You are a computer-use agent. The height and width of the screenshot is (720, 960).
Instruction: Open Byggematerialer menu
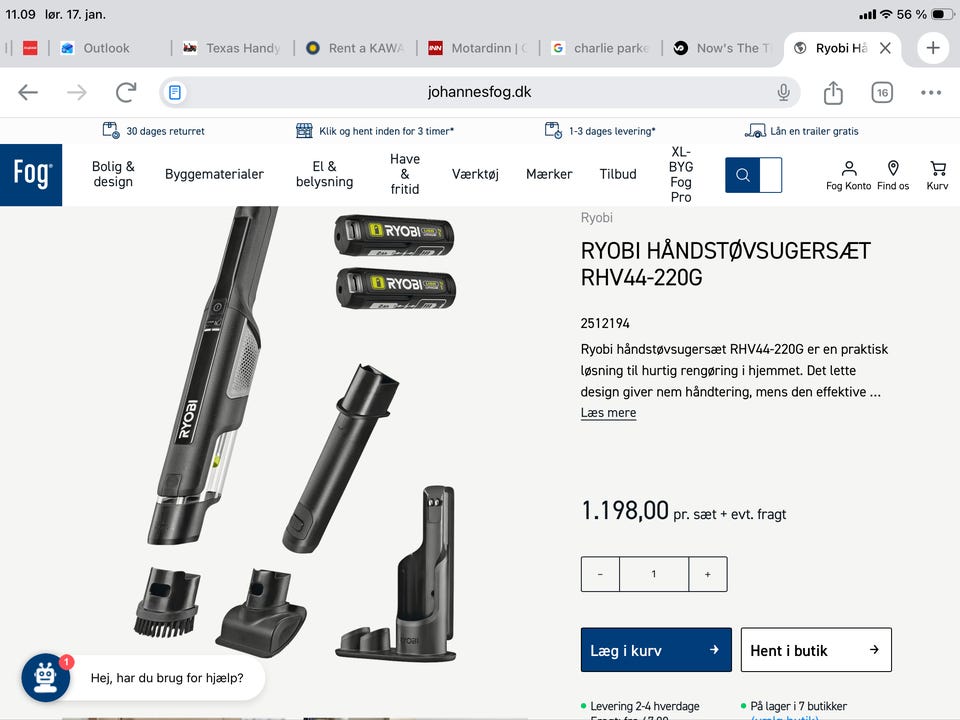(214, 174)
